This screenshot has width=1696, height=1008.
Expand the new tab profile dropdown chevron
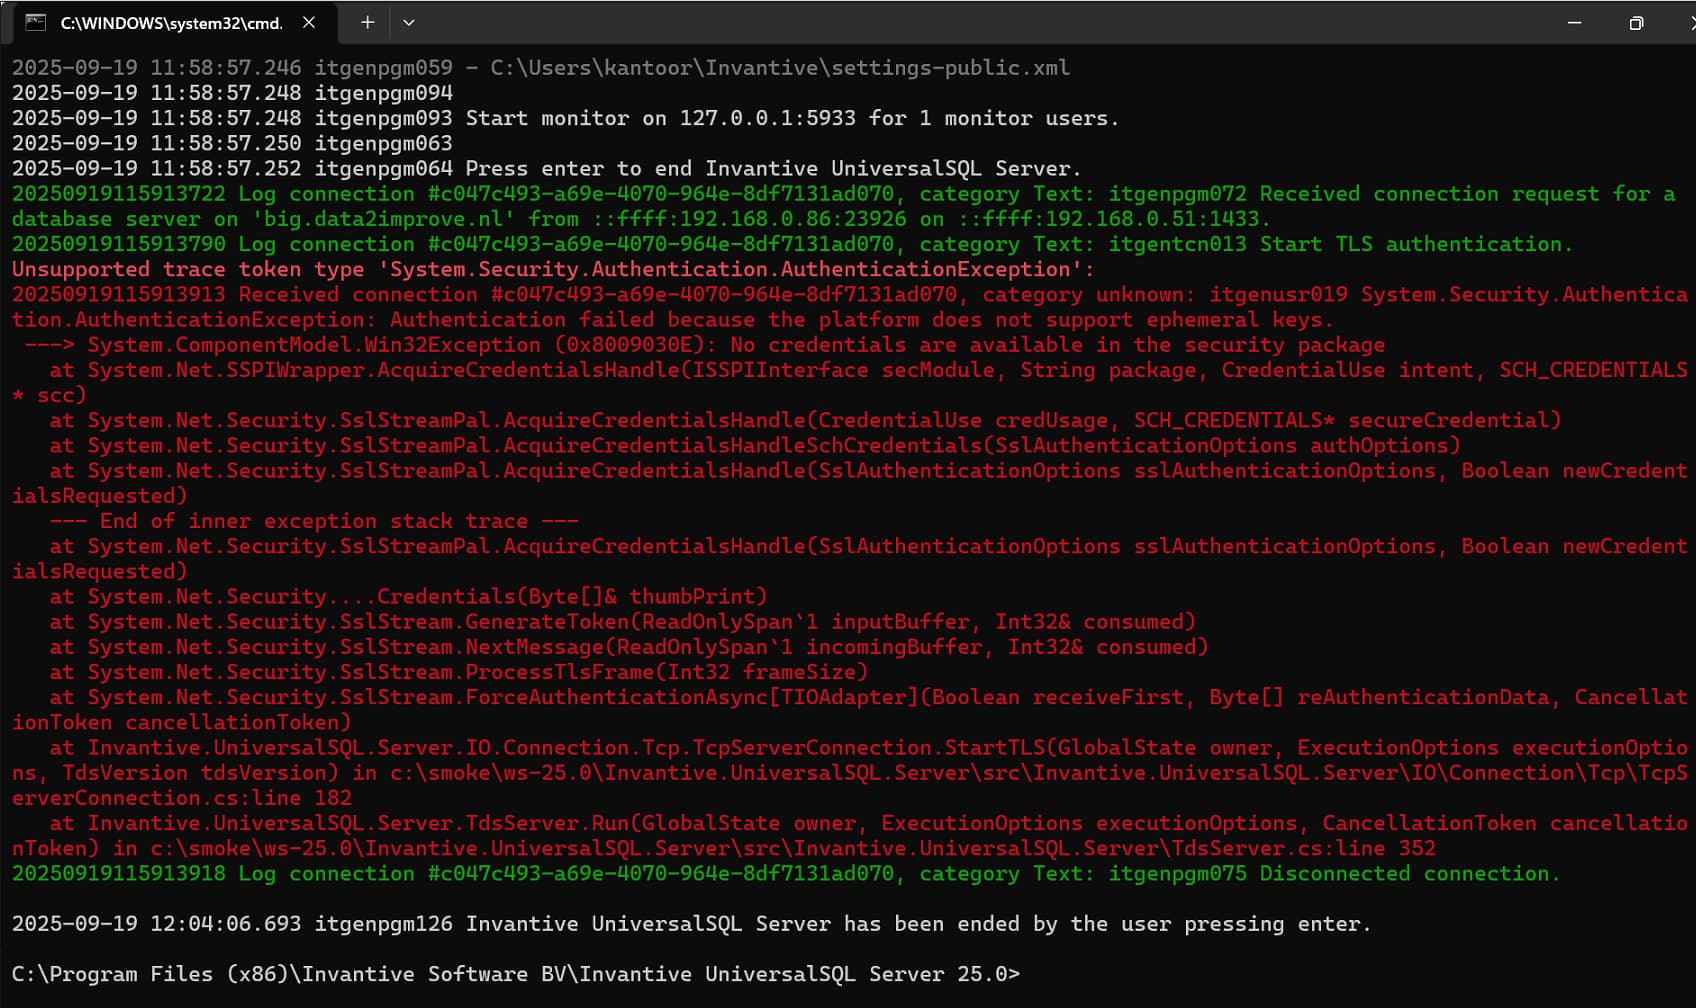click(408, 22)
